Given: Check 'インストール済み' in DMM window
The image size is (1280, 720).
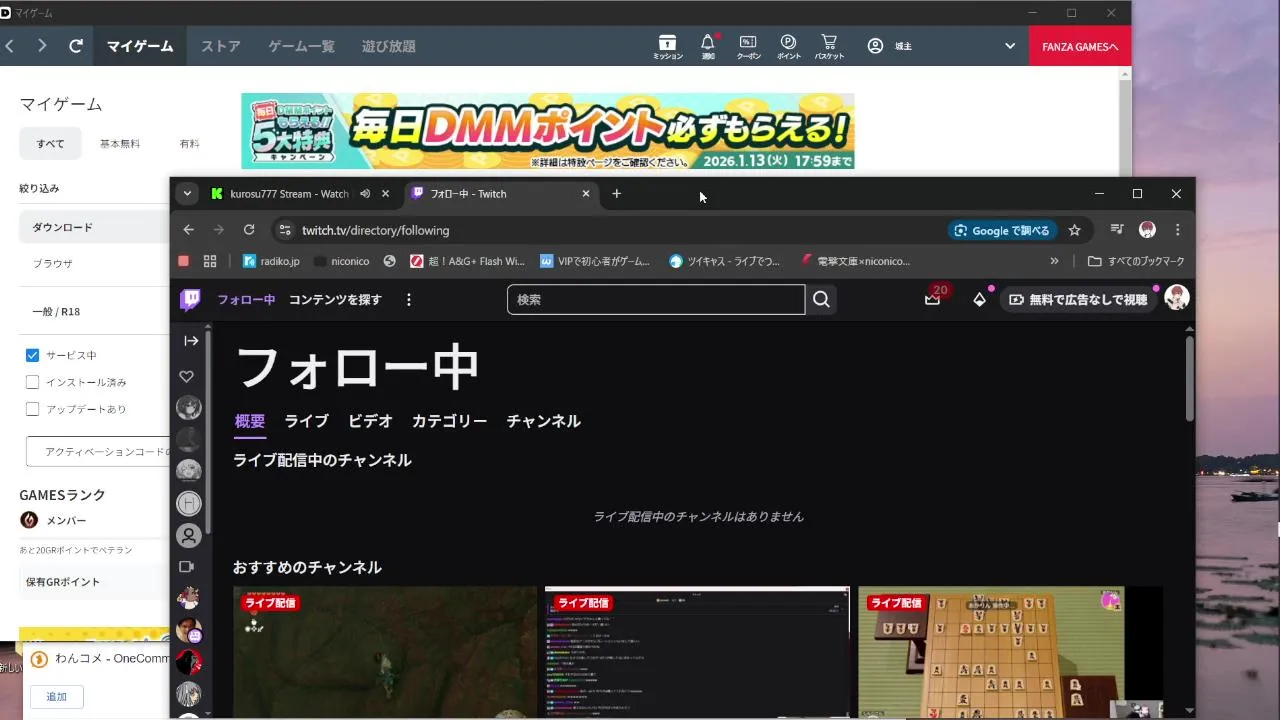Looking at the screenshot, I should [32, 382].
